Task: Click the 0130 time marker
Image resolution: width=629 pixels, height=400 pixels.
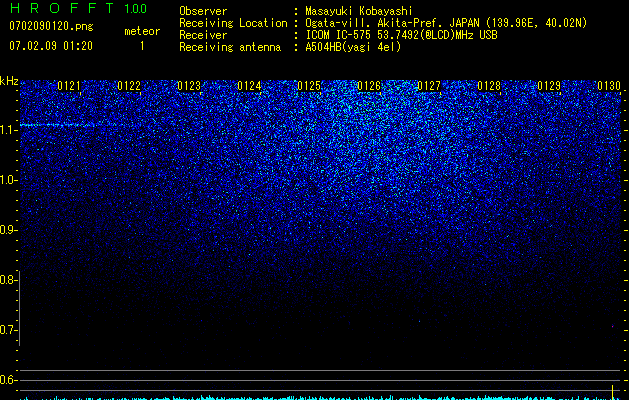Action: pos(609,86)
